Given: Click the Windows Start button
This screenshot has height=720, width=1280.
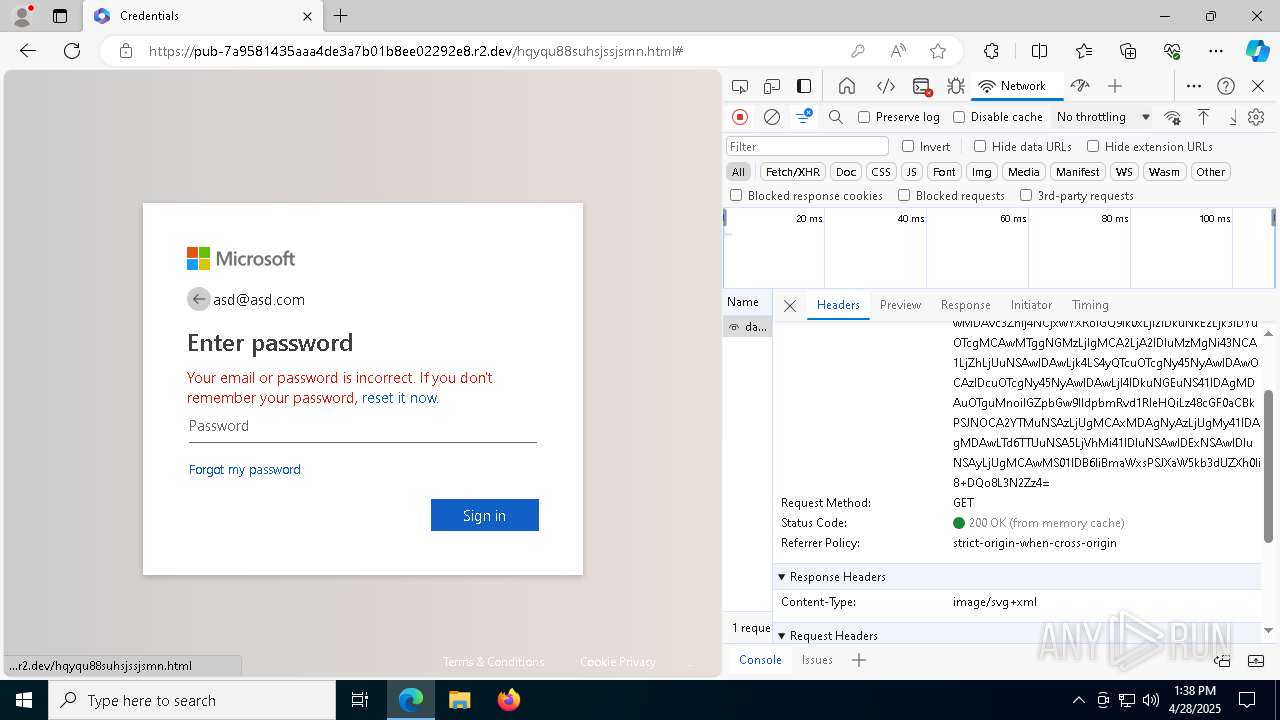Looking at the screenshot, I should 24,700.
